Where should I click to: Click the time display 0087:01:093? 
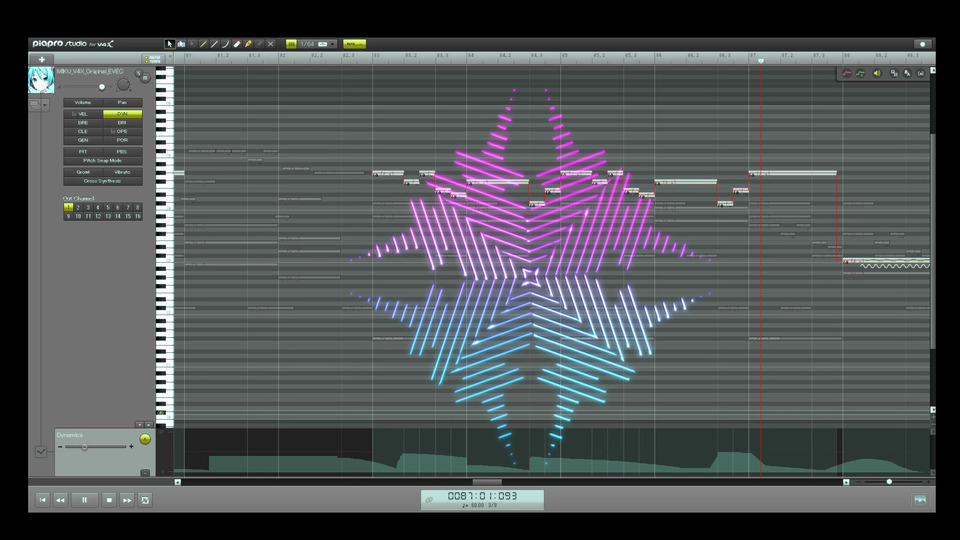482,496
